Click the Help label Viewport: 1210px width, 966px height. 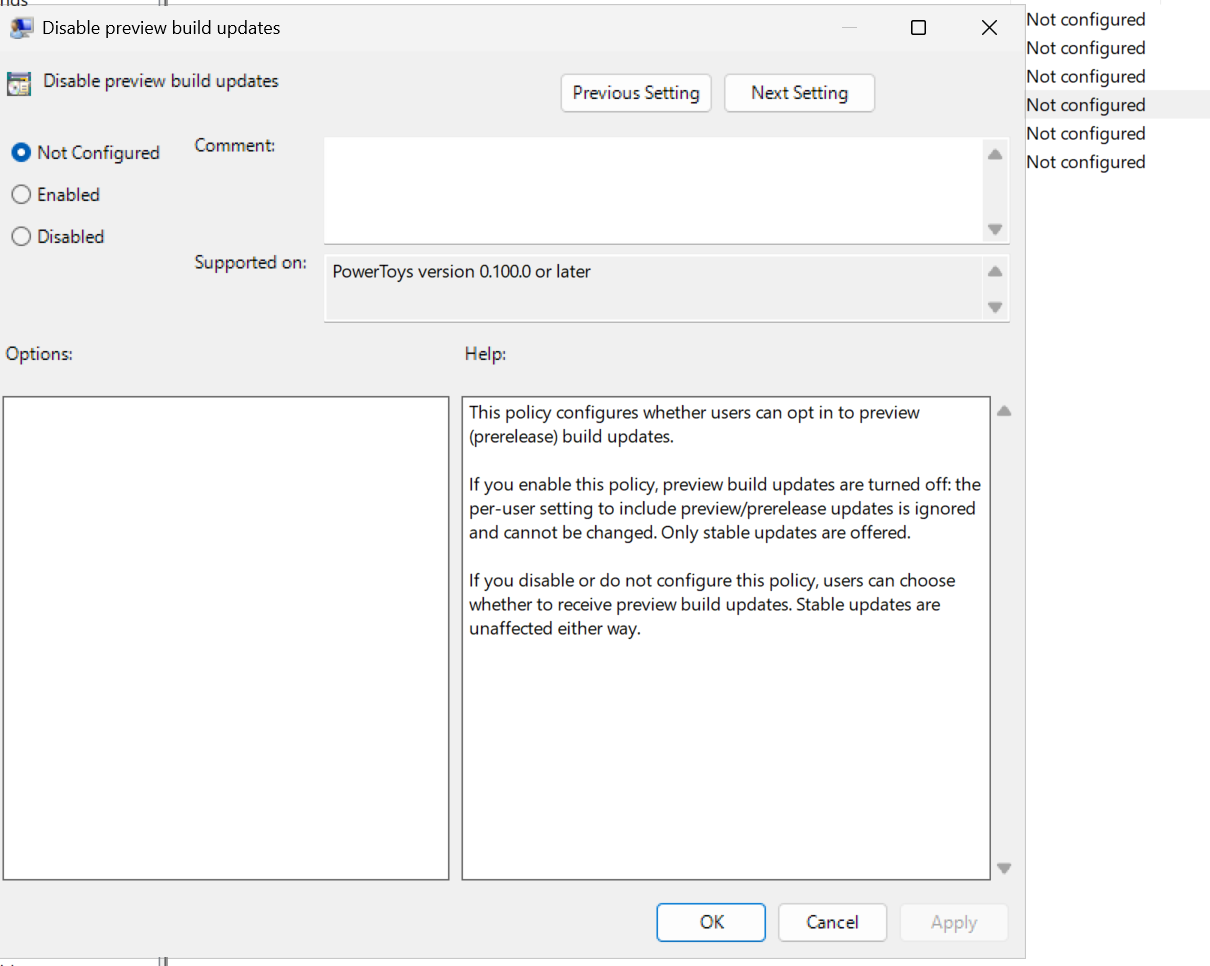485,354
